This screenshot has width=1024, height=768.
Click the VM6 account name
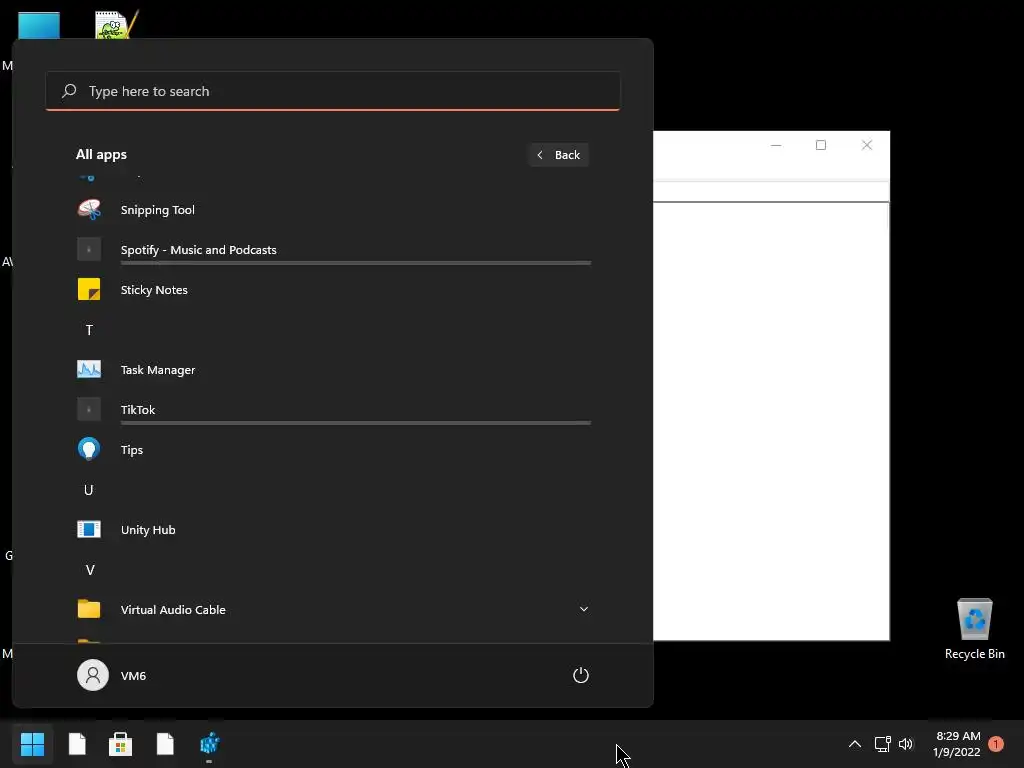click(133, 675)
